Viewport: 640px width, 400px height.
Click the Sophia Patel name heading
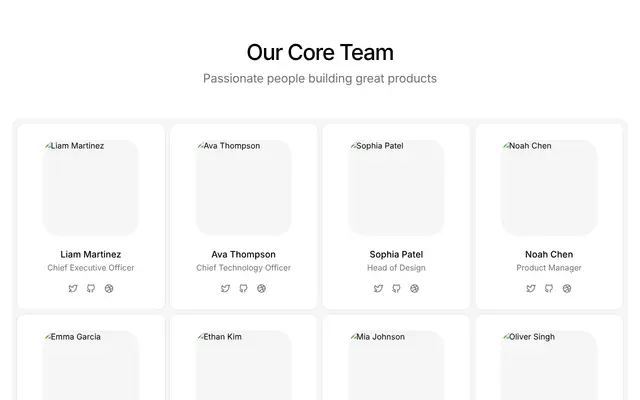pos(396,254)
